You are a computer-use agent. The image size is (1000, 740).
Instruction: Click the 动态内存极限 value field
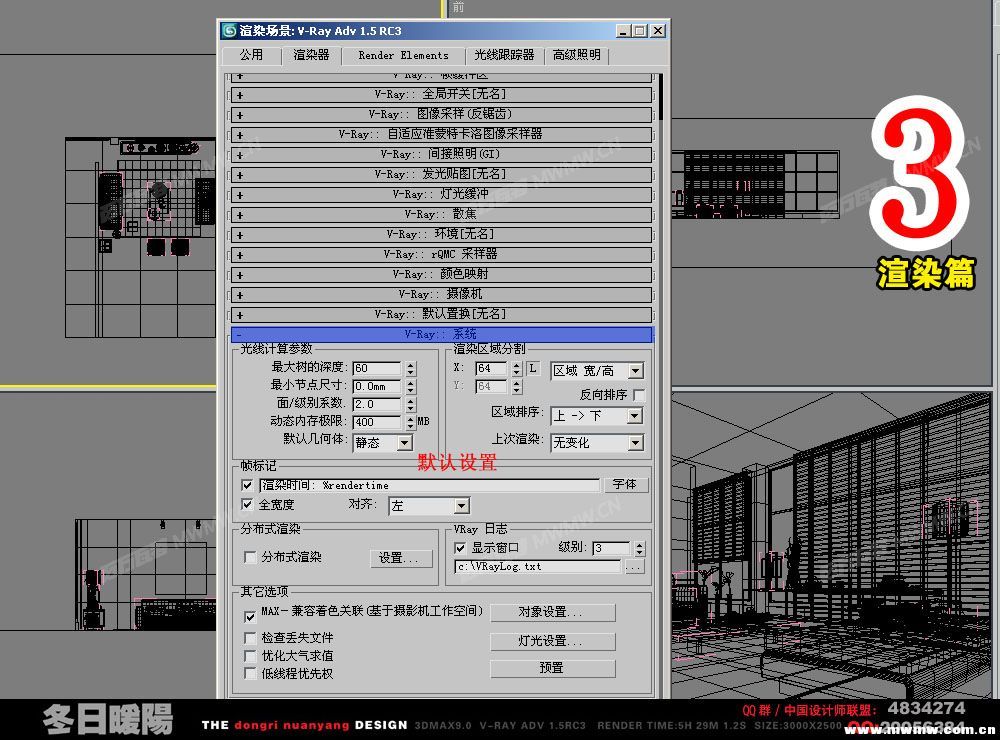pos(377,422)
